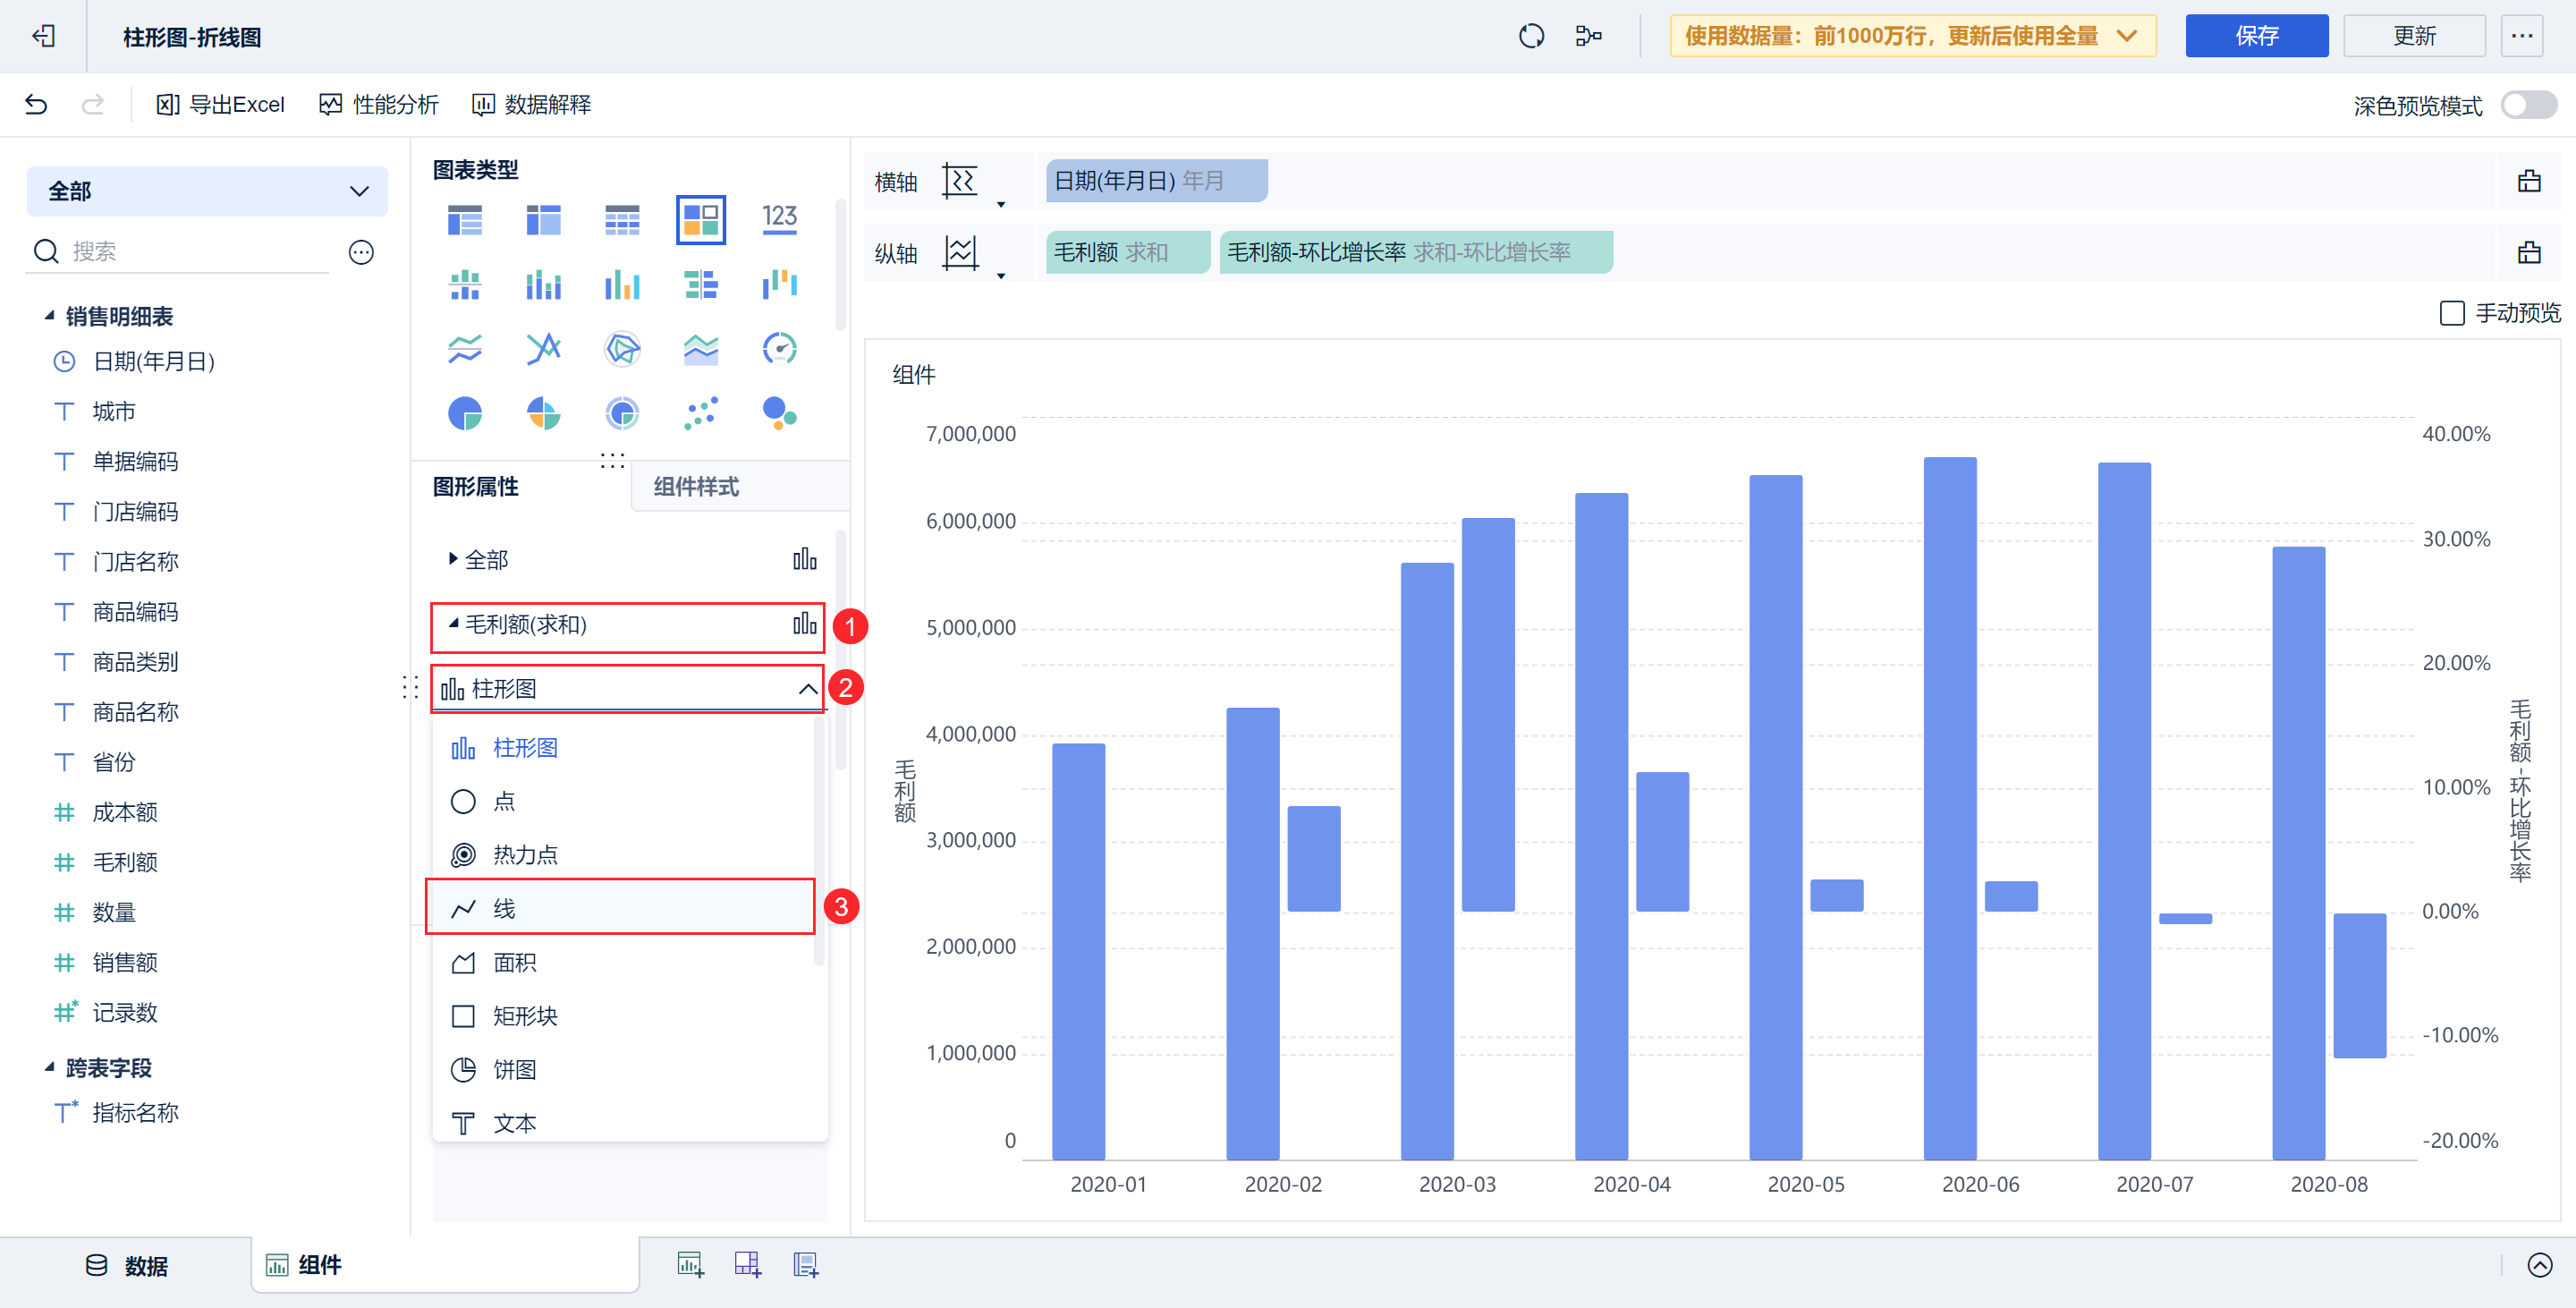Click the undo arrow icon

(36, 105)
